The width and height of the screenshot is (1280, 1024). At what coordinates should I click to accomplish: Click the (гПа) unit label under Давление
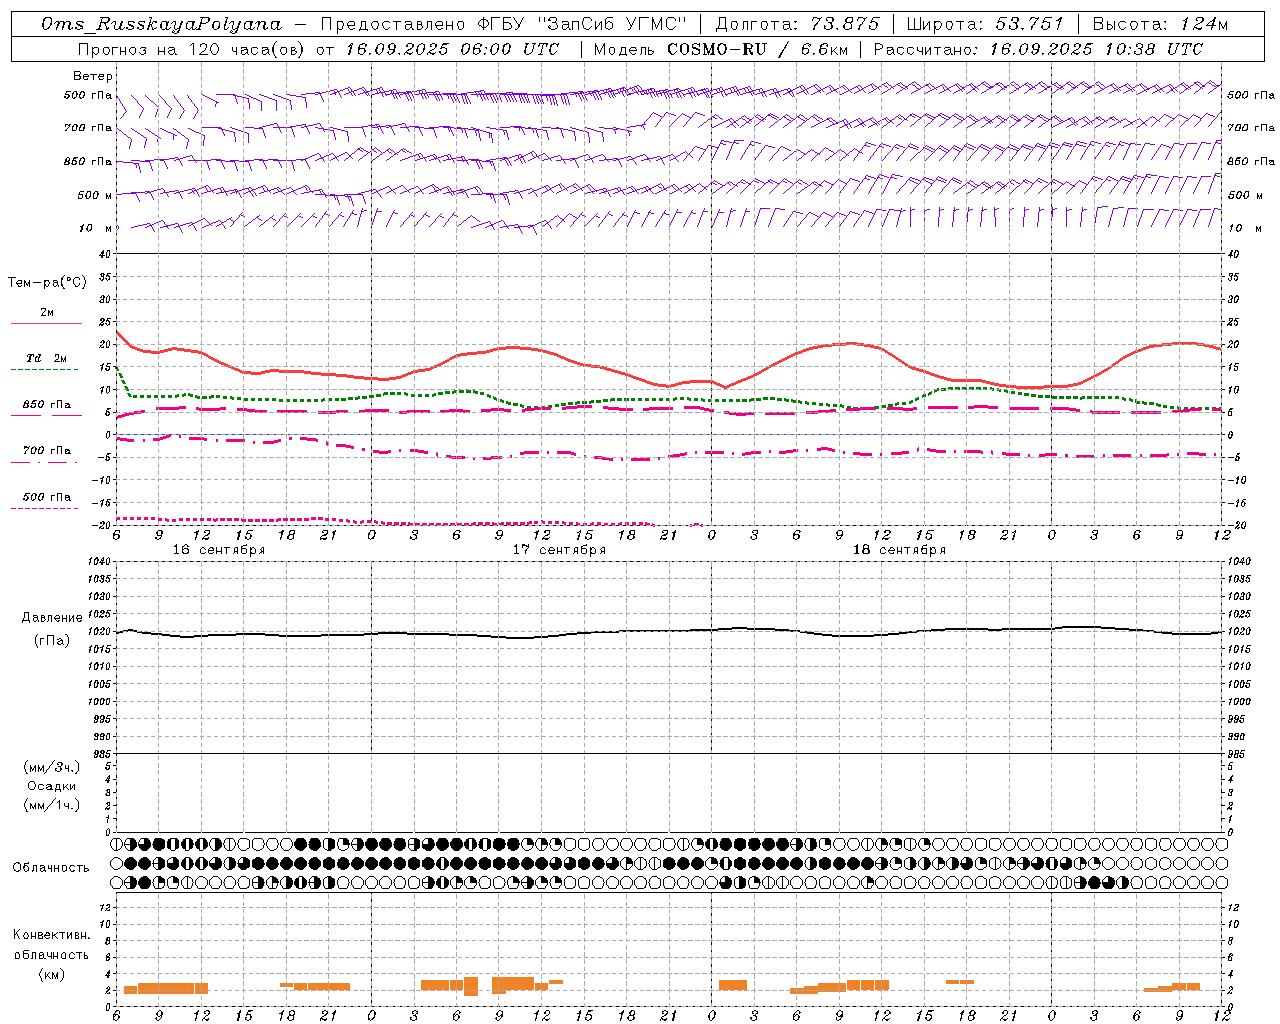point(51,641)
